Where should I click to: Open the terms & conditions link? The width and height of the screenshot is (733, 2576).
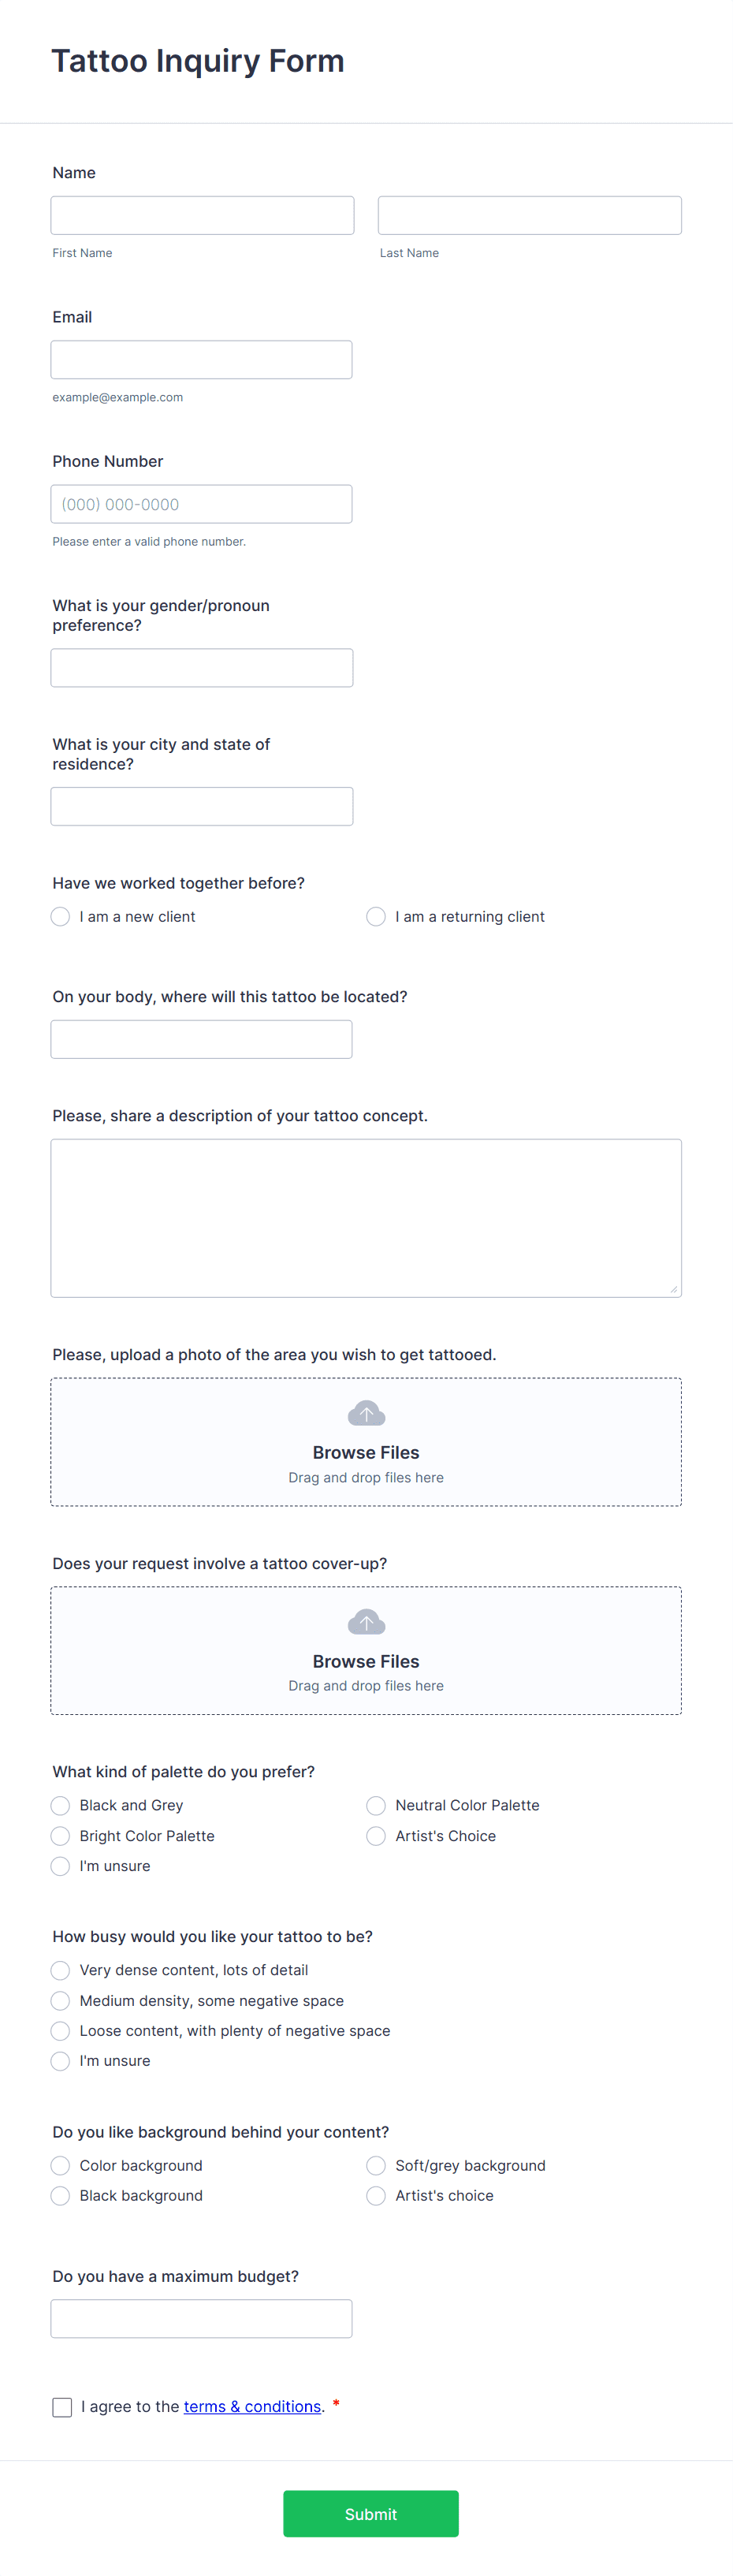point(252,2406)
